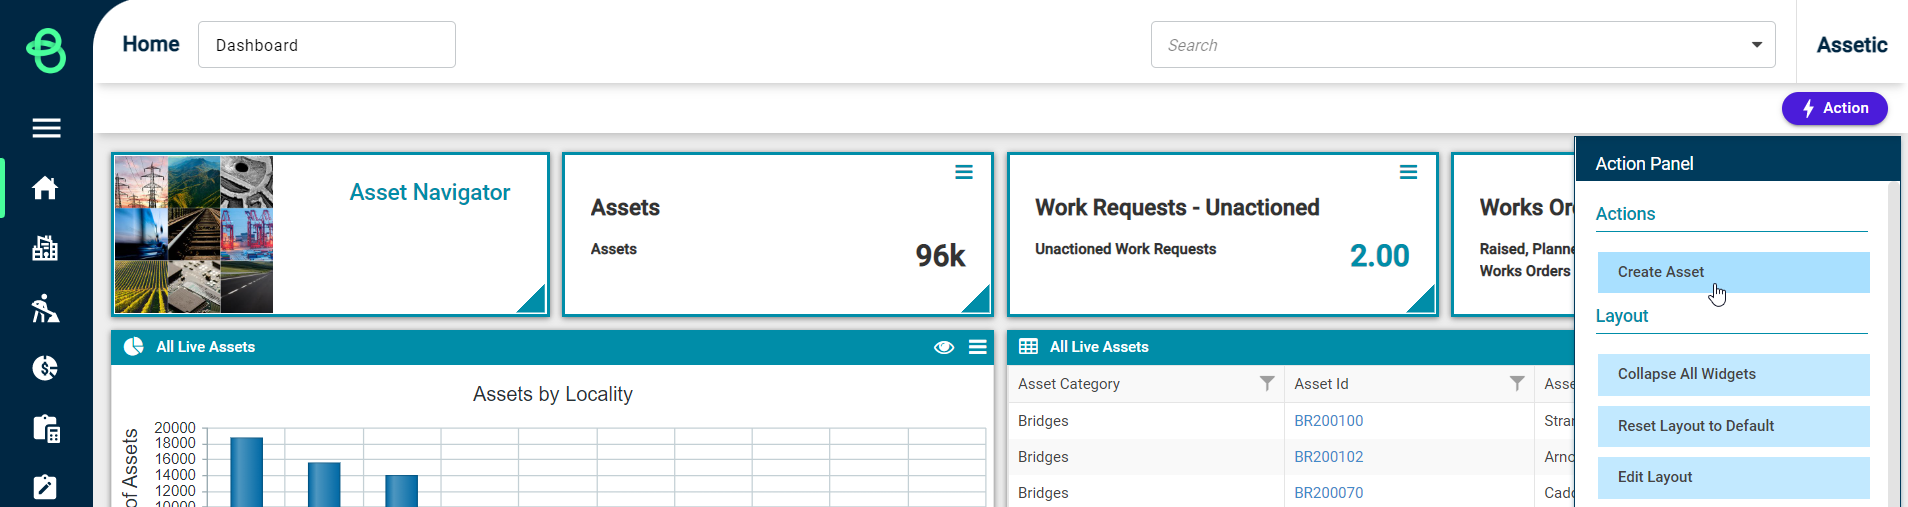
Task: Open the Search dropdown arrow
Action: (x=1757, y=45)
